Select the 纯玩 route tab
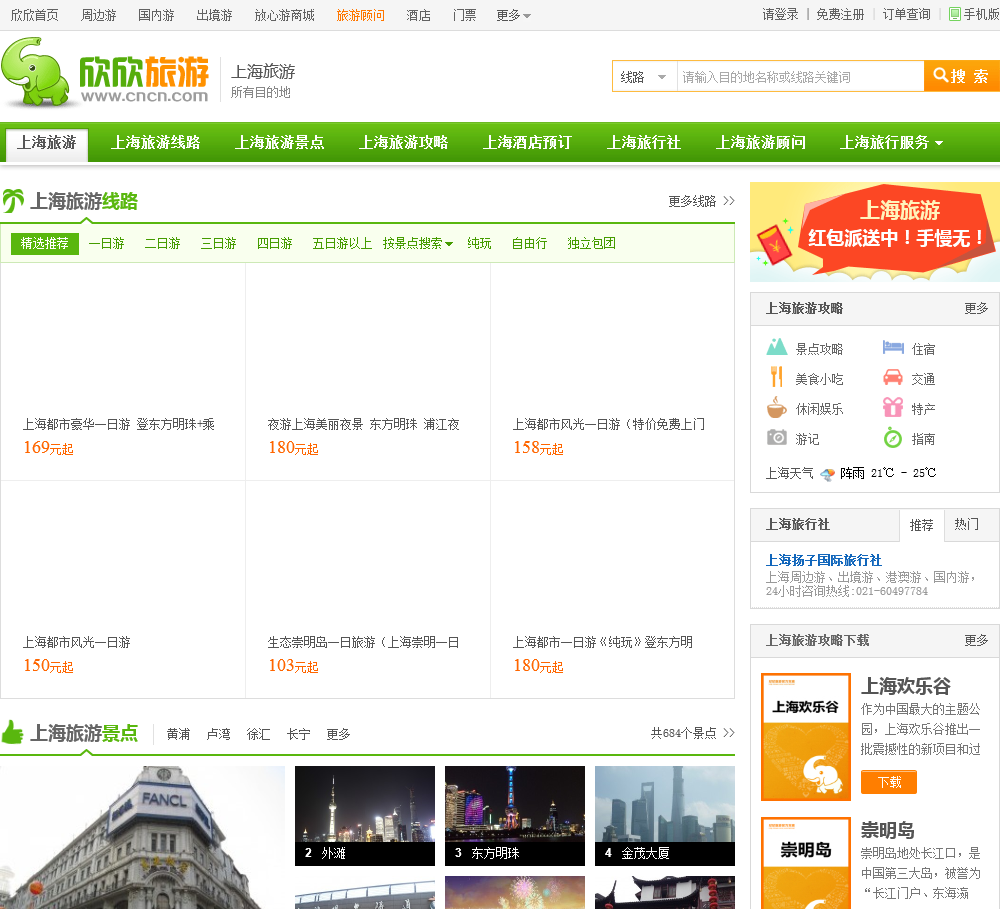The width and height of the screenshot is (1000, 909). (479, 243)
